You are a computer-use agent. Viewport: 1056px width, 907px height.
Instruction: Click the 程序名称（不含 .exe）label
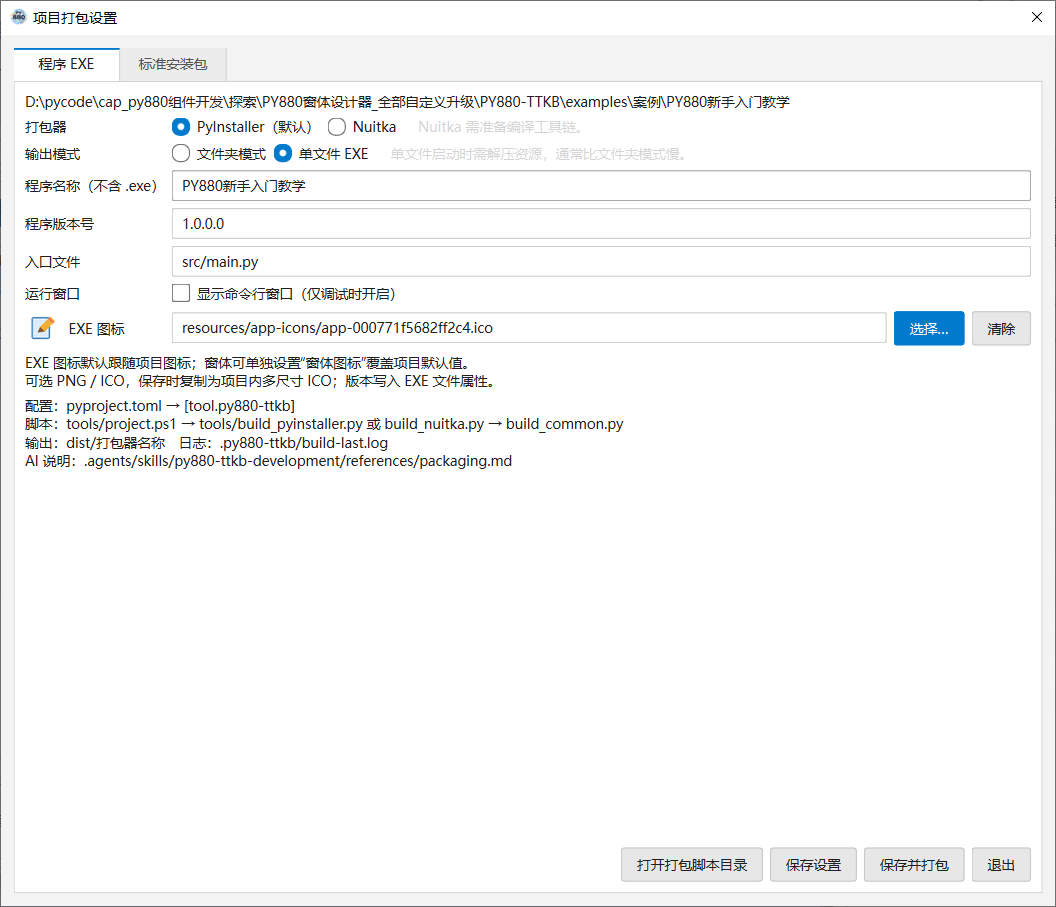[91, 186]
